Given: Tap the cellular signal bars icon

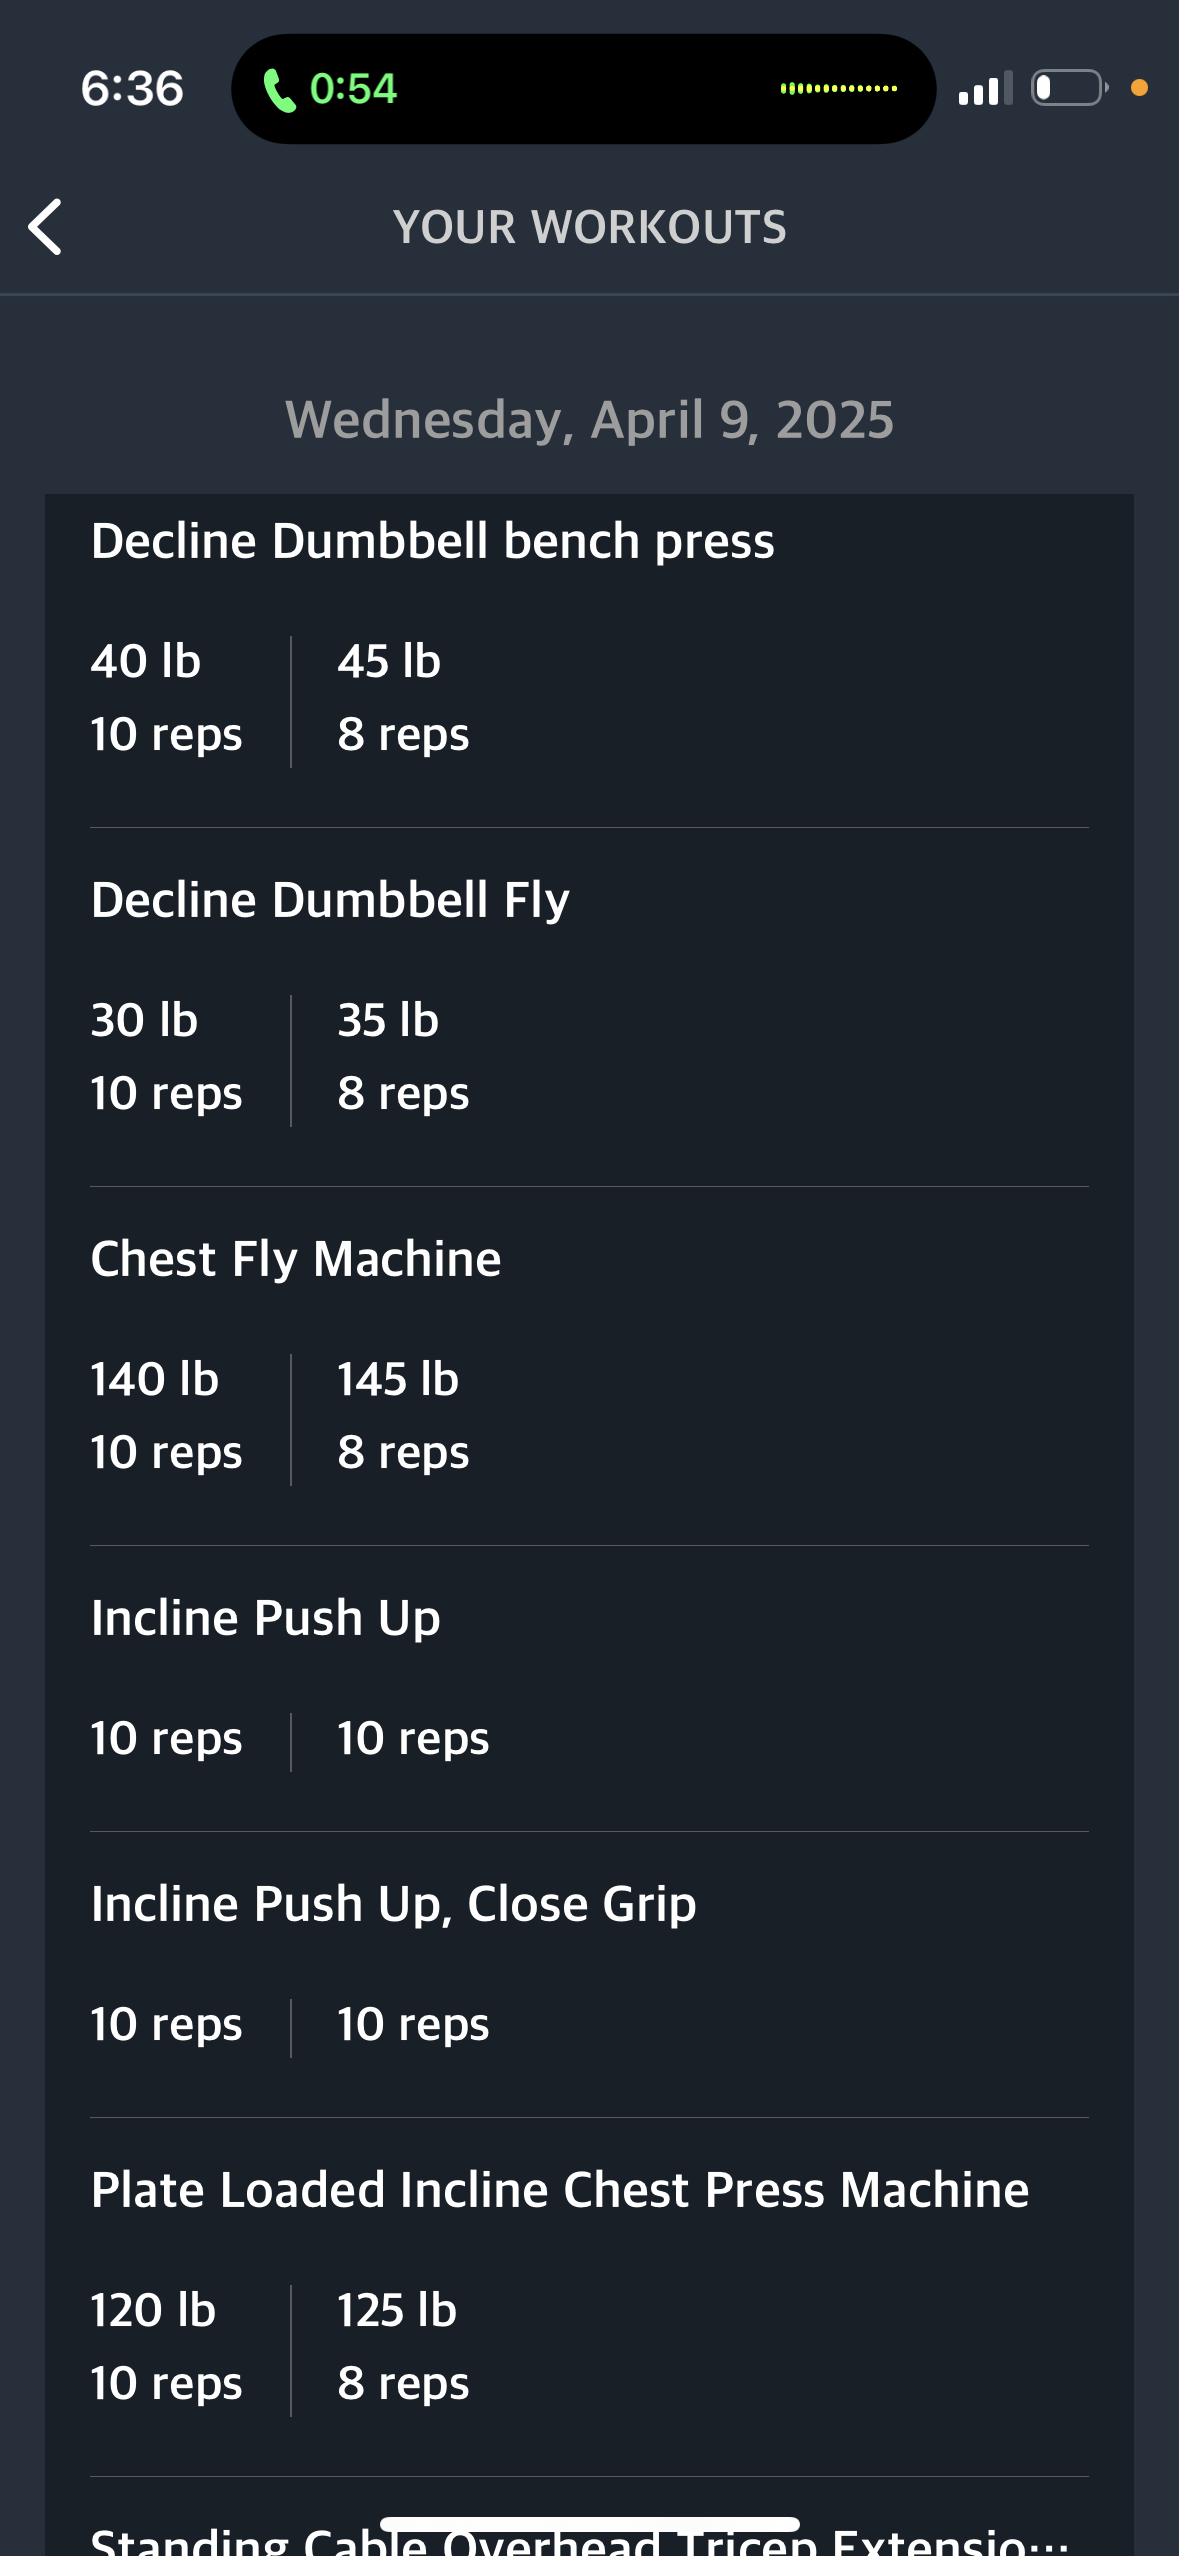Looking at the screenshot, I should (x=985, y=89).
